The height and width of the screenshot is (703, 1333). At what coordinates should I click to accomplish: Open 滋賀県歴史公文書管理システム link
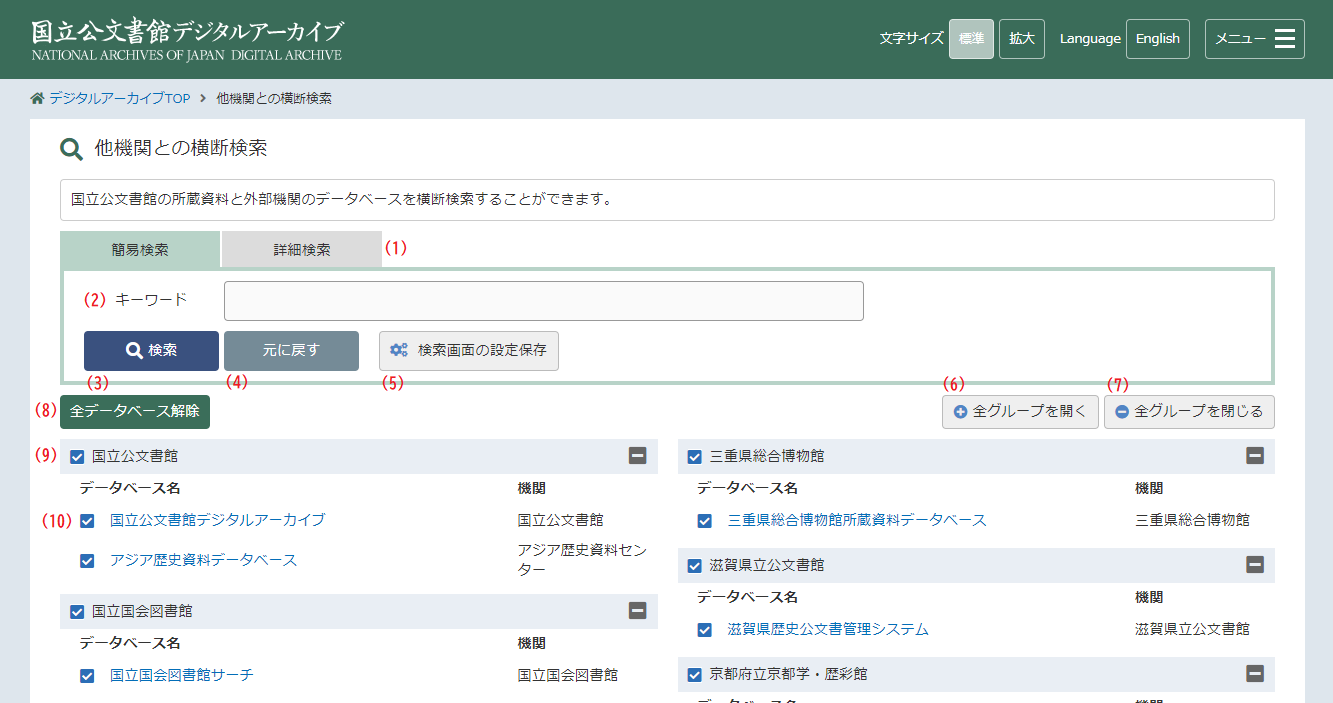click(828, 629)
